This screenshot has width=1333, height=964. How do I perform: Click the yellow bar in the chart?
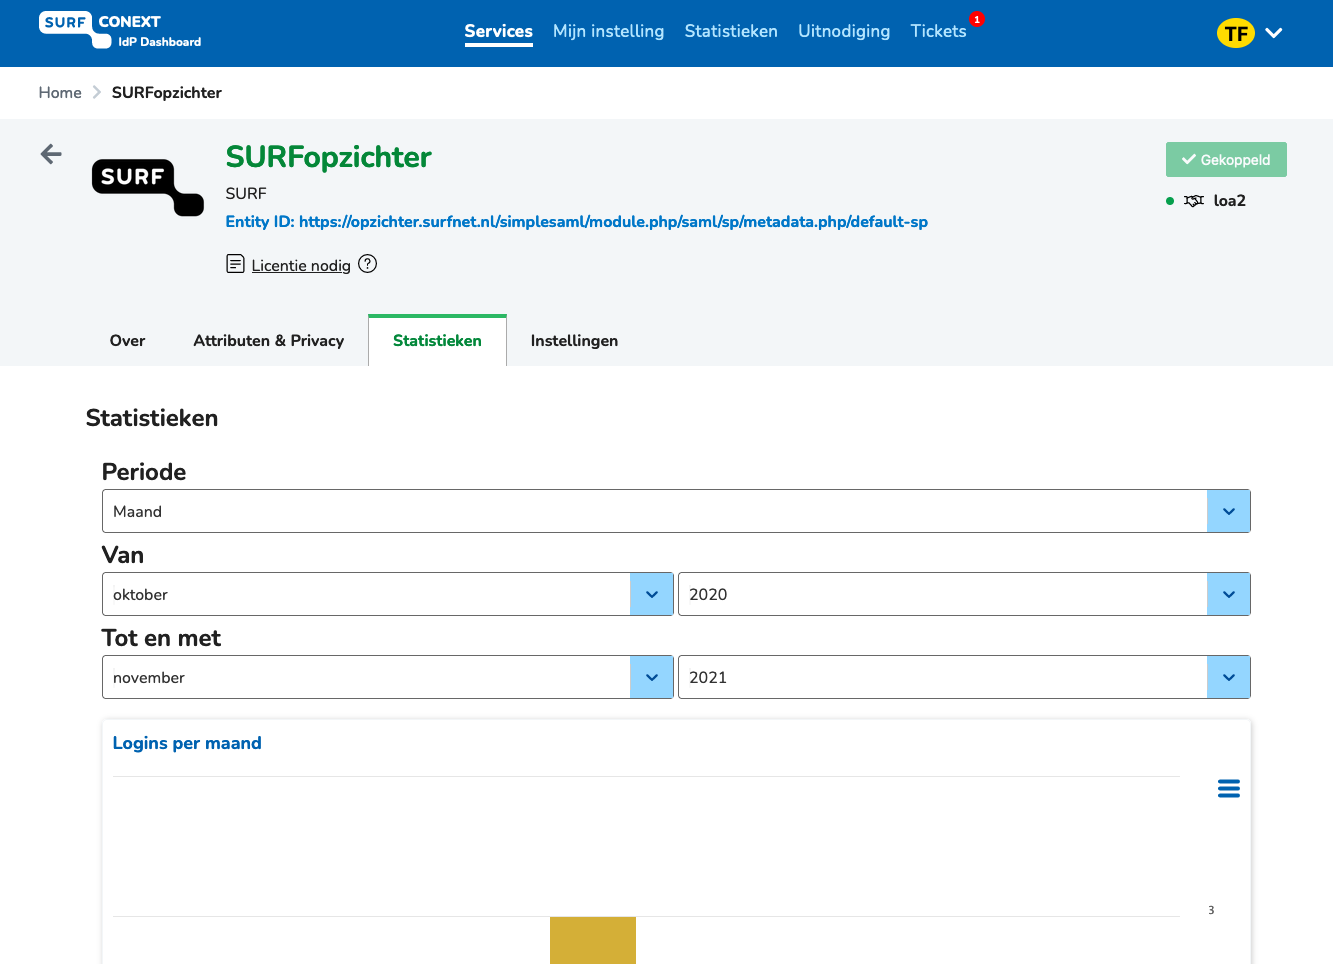[593, 940]
